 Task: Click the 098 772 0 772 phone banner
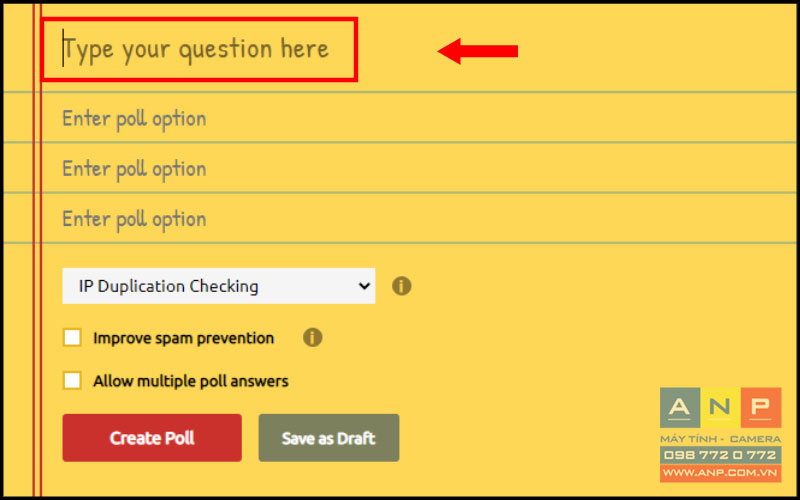720,455
